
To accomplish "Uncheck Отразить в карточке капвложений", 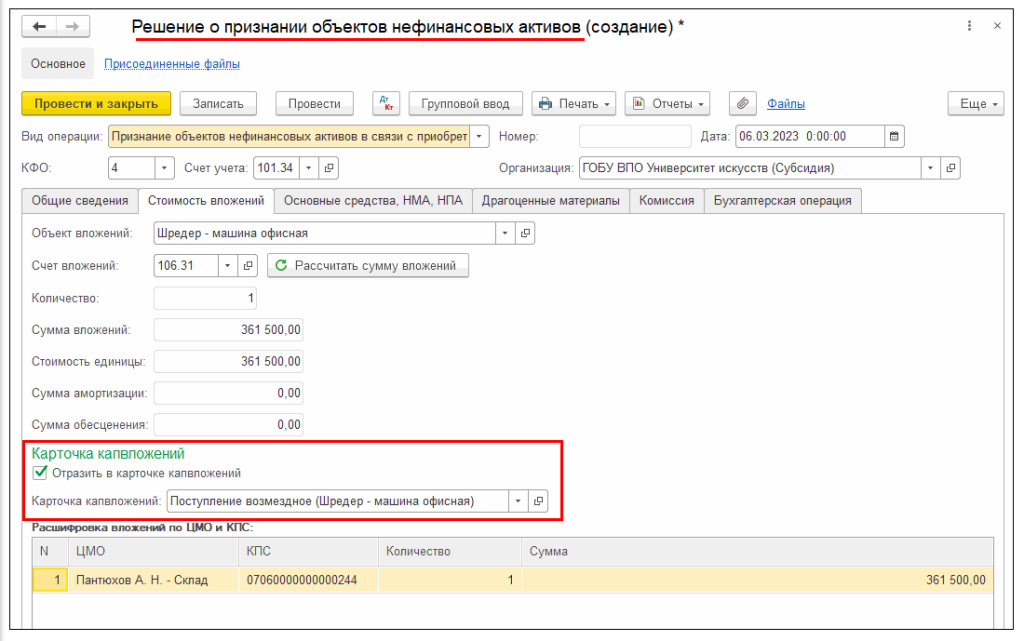I will pyautogui.click(x=40, y=473).
